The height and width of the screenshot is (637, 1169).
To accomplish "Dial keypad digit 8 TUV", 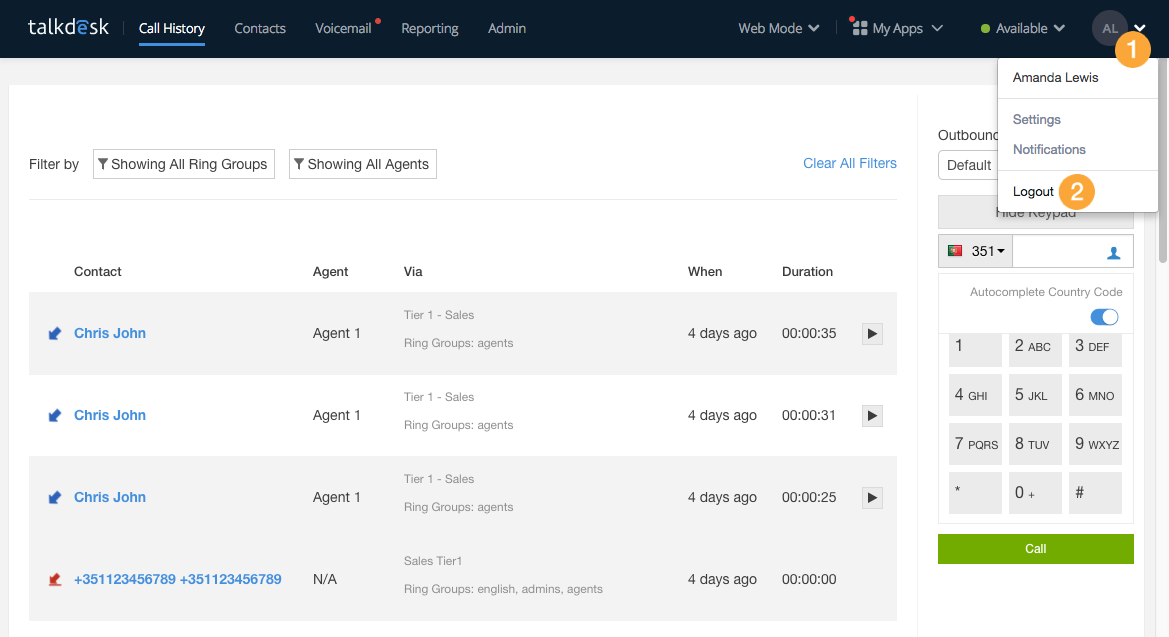I will pyautogui.click(x=1035, y=444).
